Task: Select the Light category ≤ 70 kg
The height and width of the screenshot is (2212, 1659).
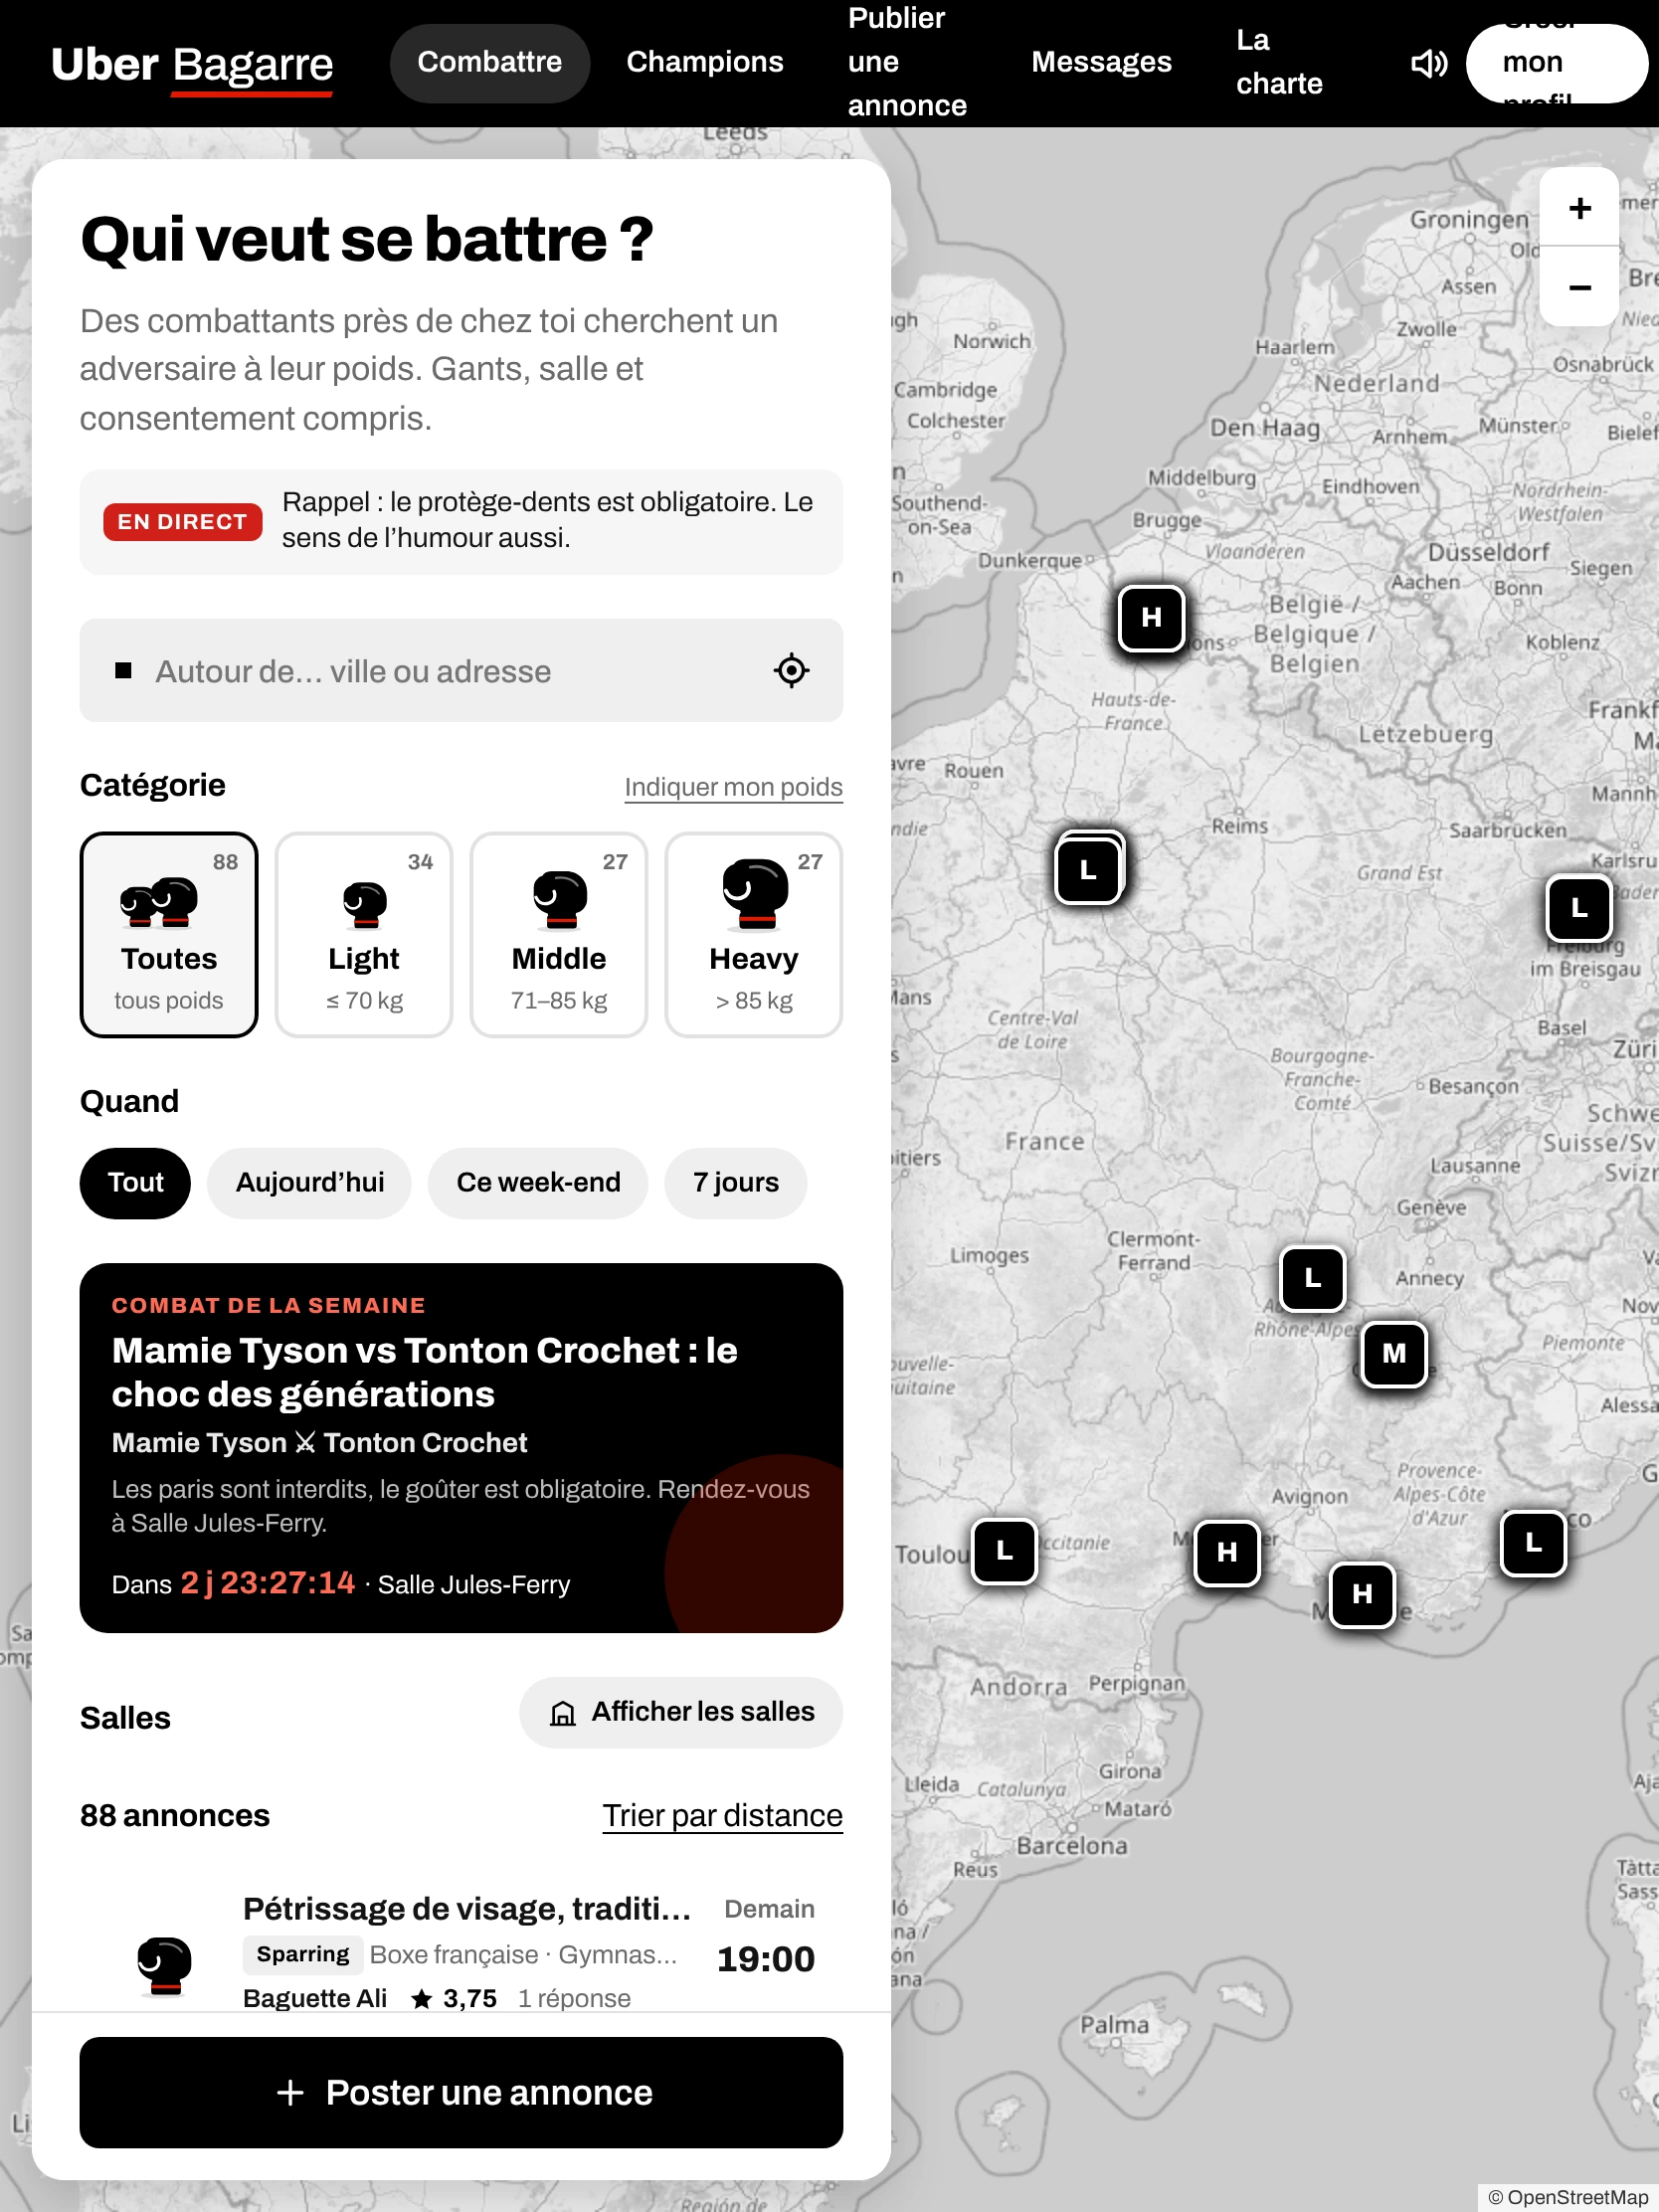Action: point(364,935)
